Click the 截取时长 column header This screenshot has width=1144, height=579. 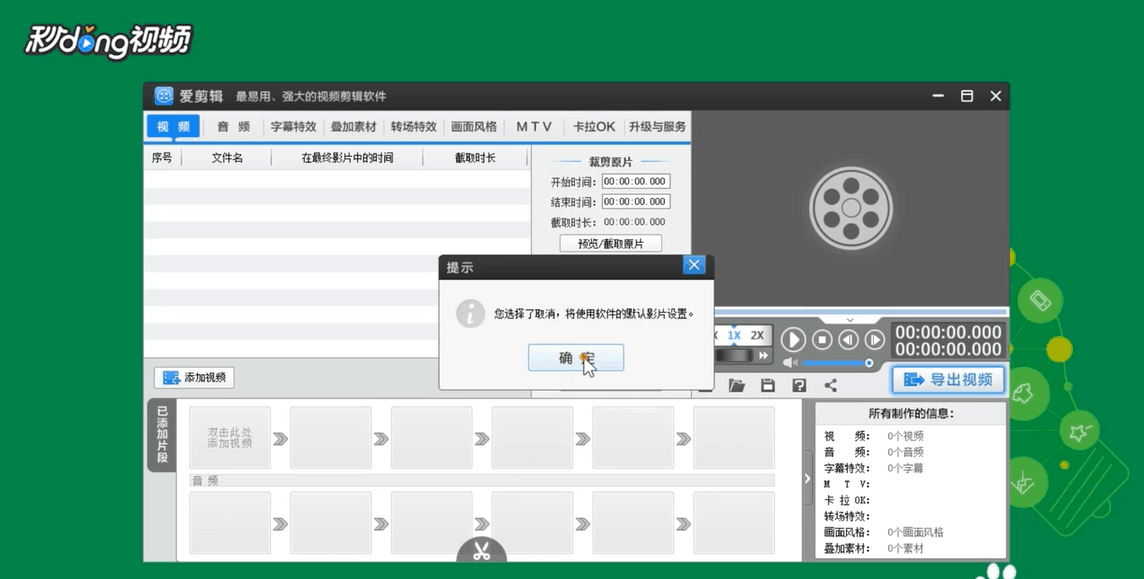point(475,158)
